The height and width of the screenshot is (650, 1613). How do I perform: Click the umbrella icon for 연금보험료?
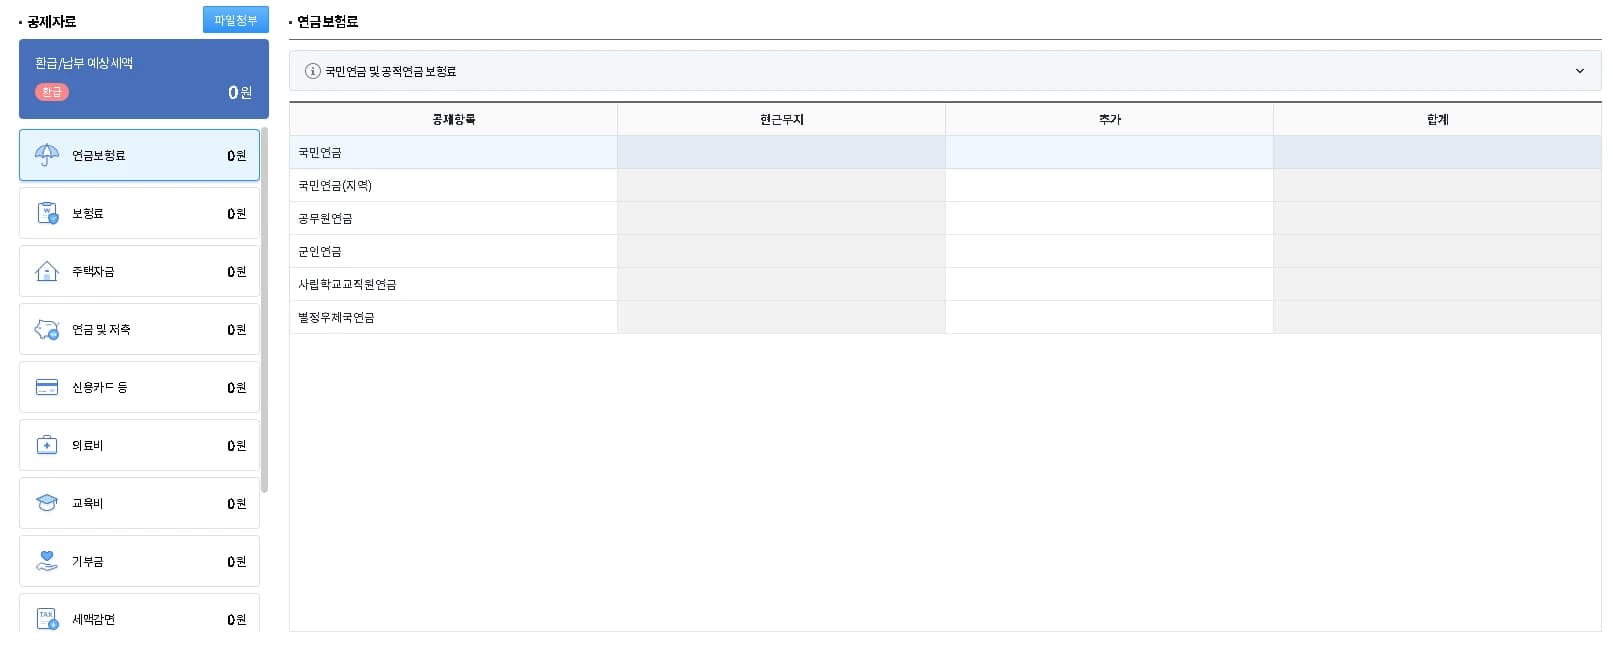pyautogui.click(x=47, y=155)
